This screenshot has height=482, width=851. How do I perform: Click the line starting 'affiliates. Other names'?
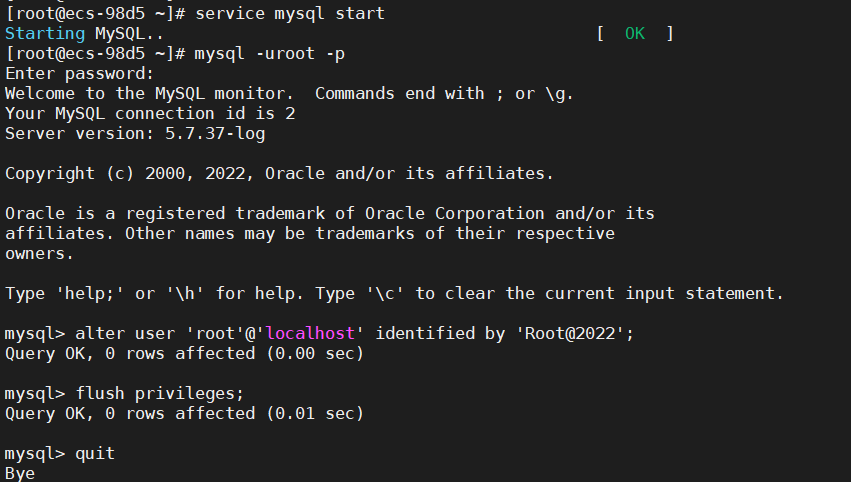click(310, 233)
